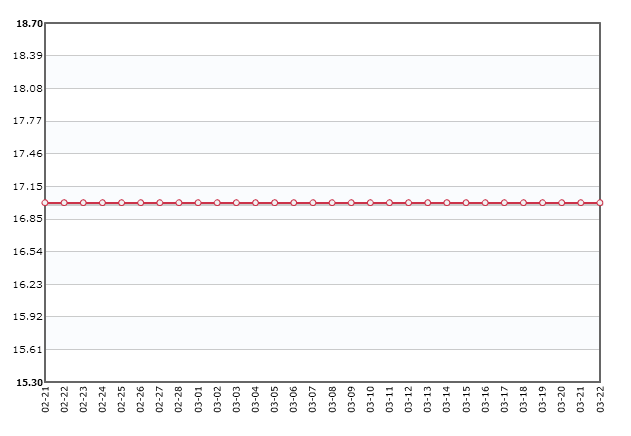
Task: Click the data point at 03-11
Action: (390, 203)
